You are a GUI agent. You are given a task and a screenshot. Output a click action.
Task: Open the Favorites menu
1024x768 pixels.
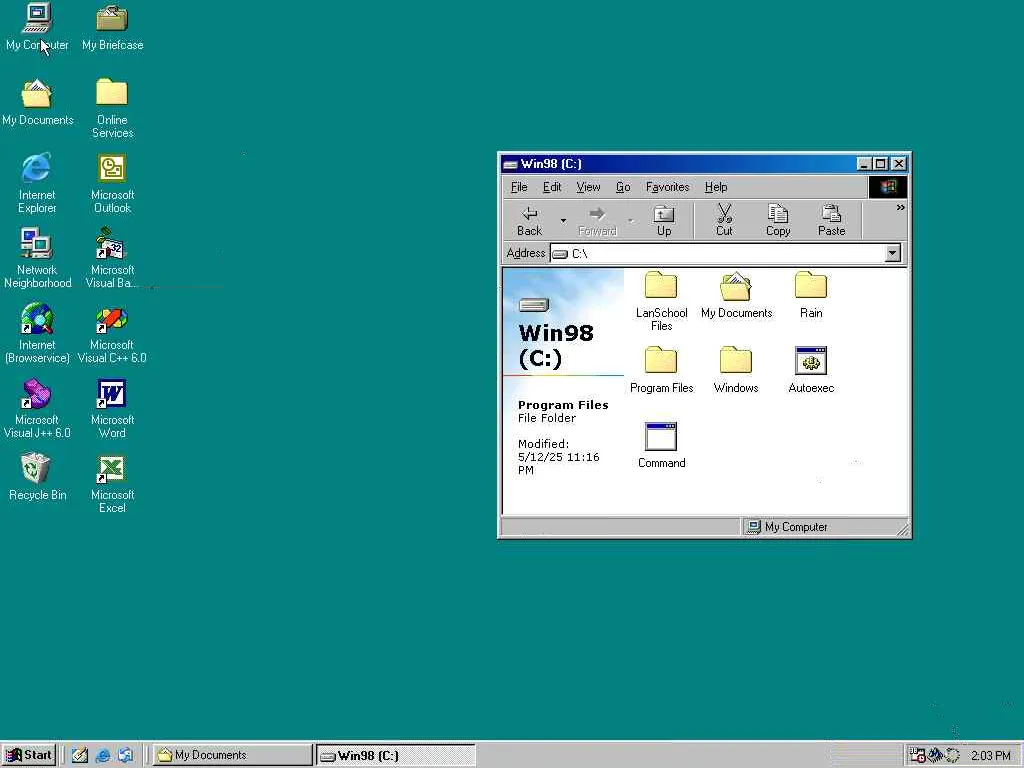[667, 187]
